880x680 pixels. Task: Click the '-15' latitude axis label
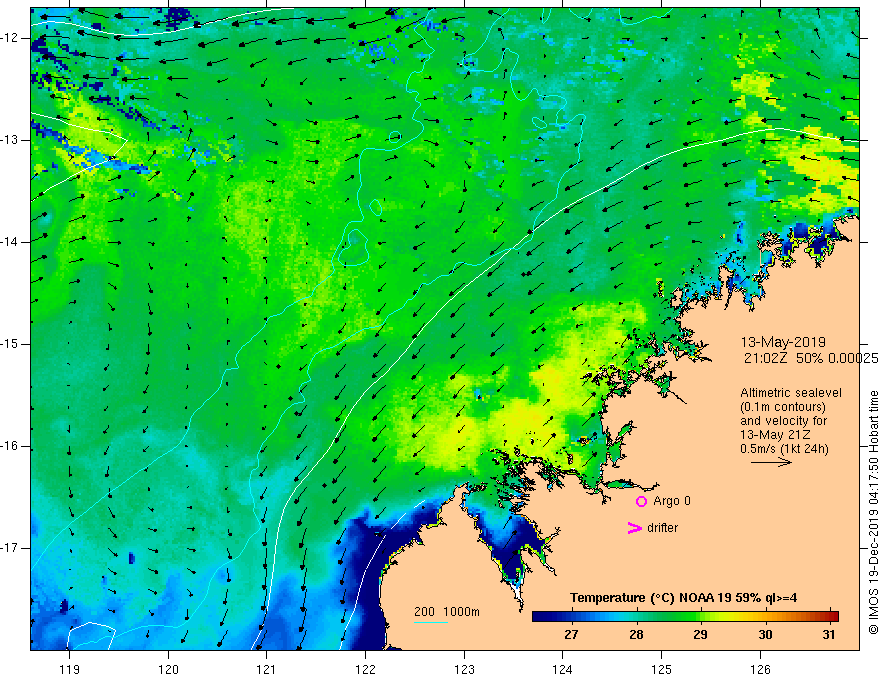point(10,344)
